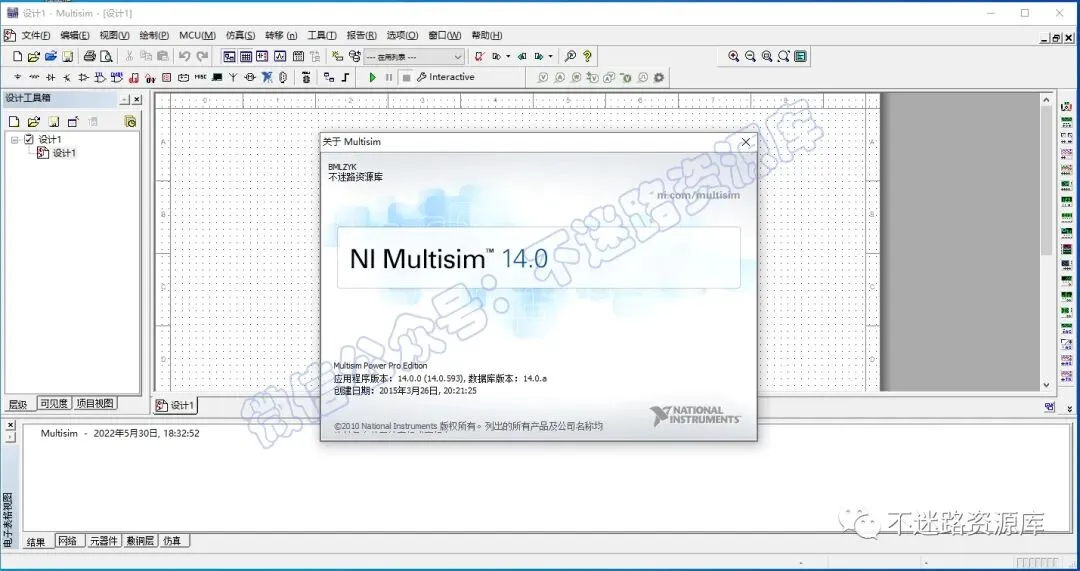The image size is (1080, 571).
Task: Click the Print Preview icon
Action: [x=106, y=56]
